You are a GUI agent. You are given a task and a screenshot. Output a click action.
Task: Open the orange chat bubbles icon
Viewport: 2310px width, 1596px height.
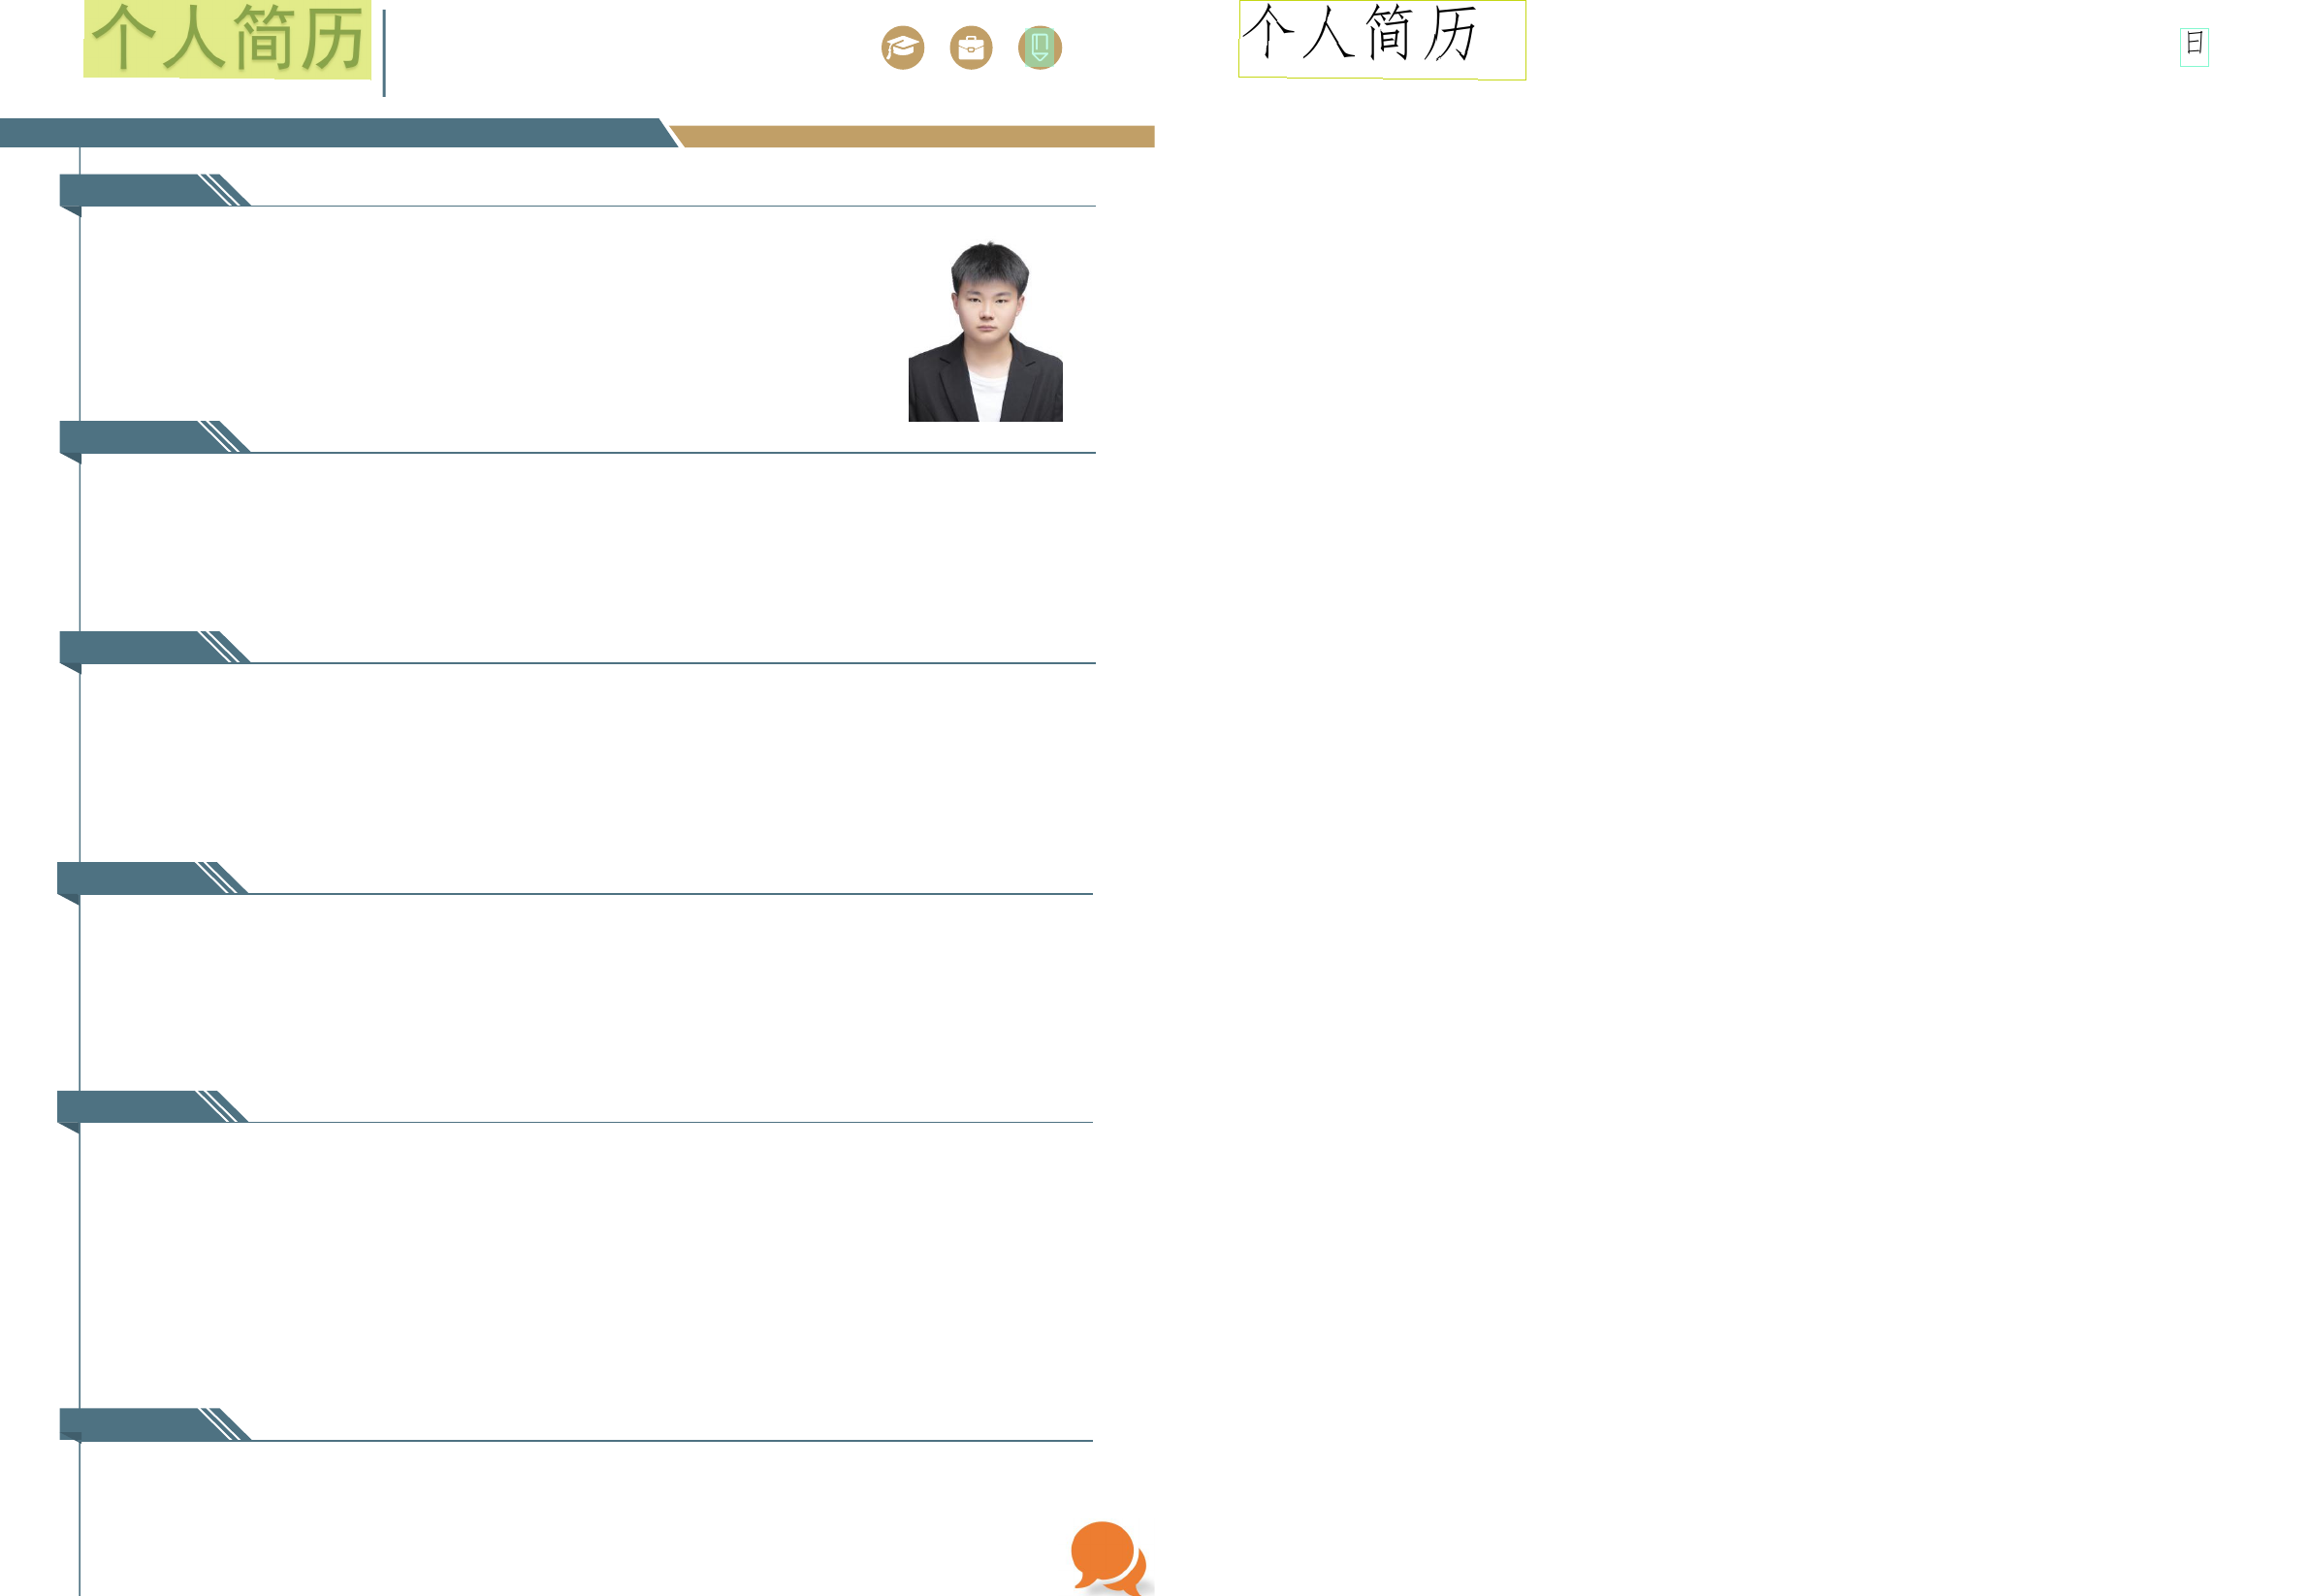(1108, 1557)
